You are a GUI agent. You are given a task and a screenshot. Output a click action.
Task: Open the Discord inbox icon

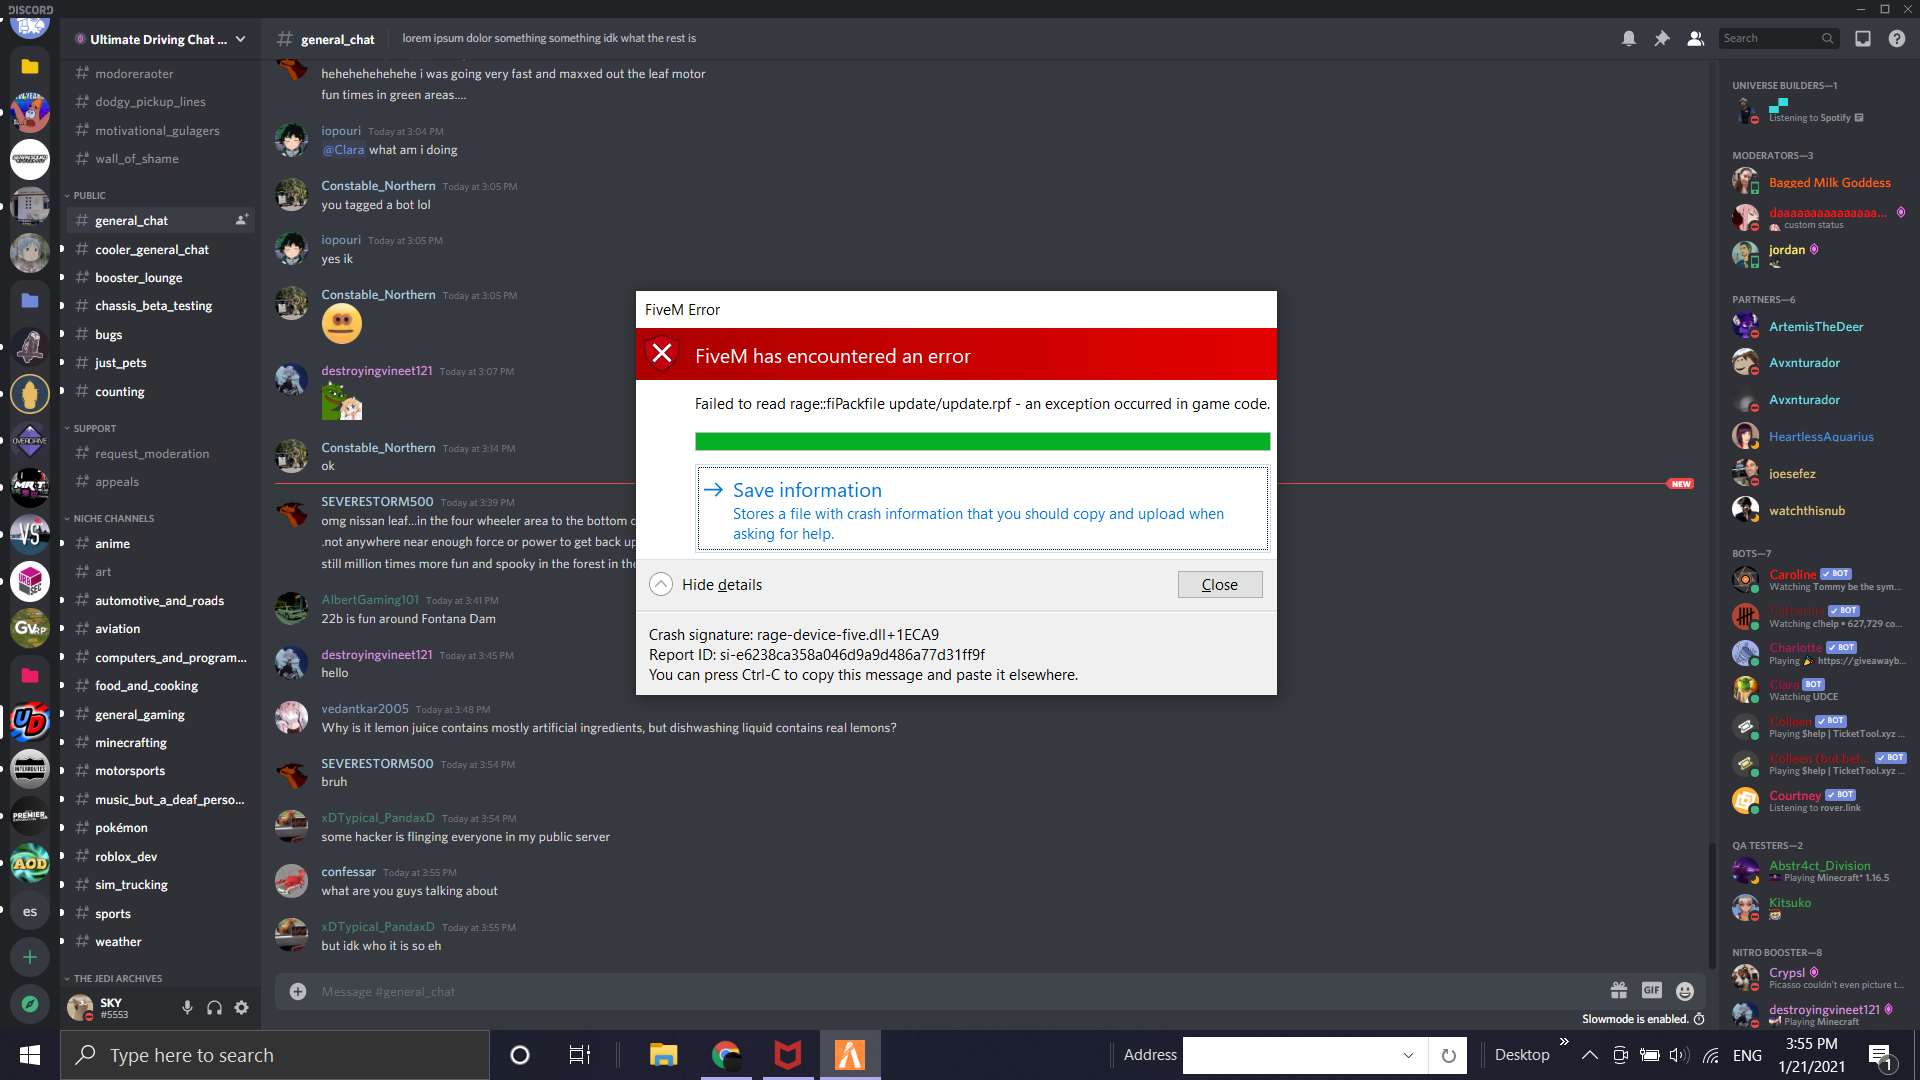point(1861,38)
